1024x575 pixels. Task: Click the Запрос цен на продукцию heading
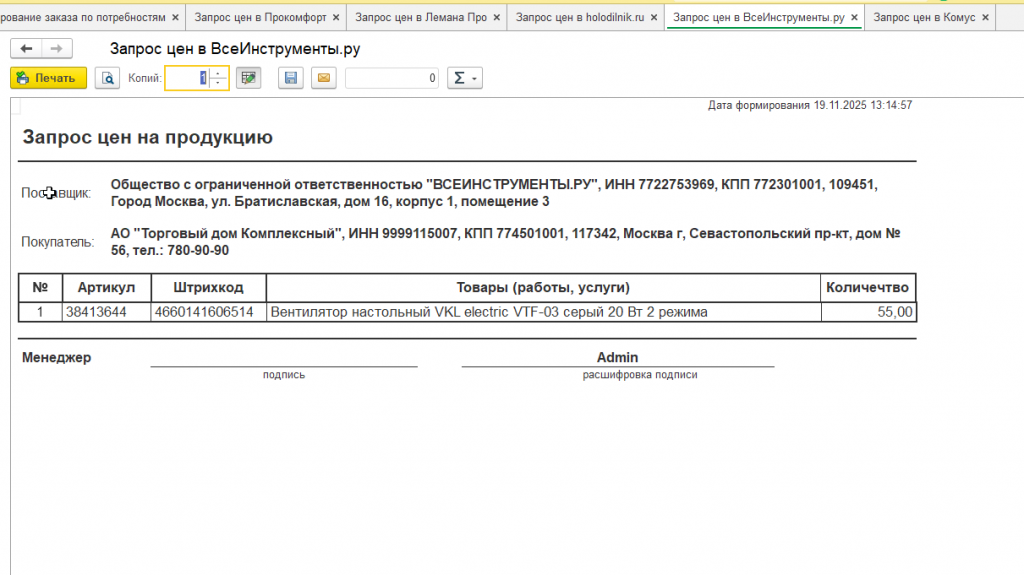pyautogui.click(x=148, y=137)
